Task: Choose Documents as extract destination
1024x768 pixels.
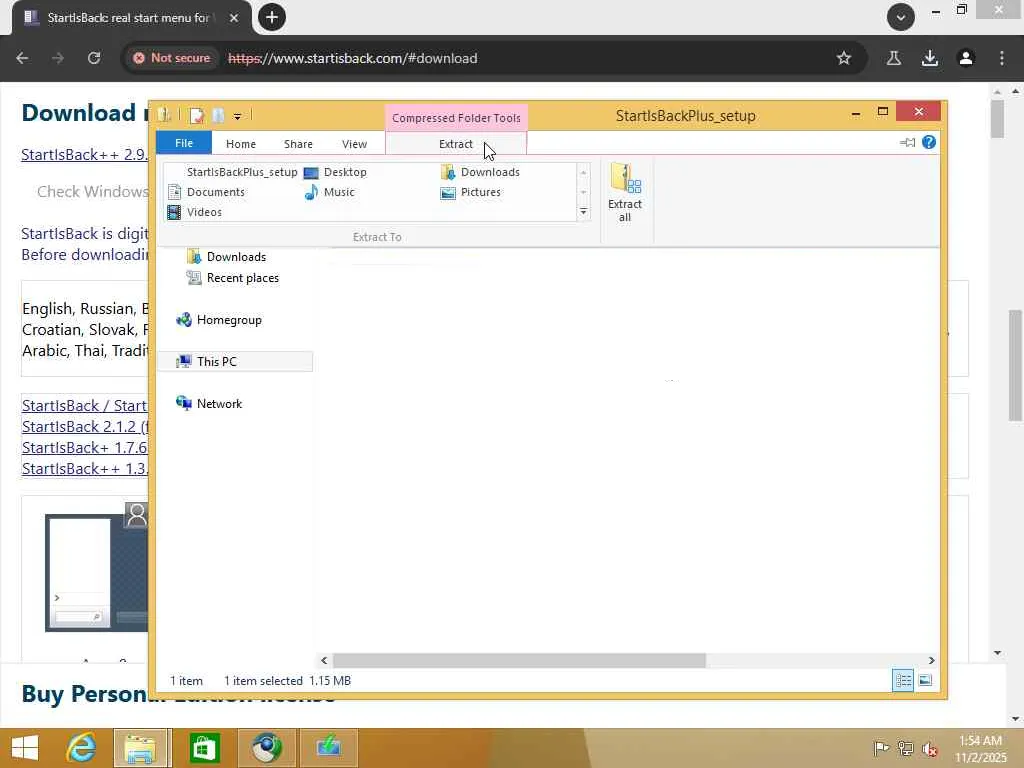Action: 206,192
